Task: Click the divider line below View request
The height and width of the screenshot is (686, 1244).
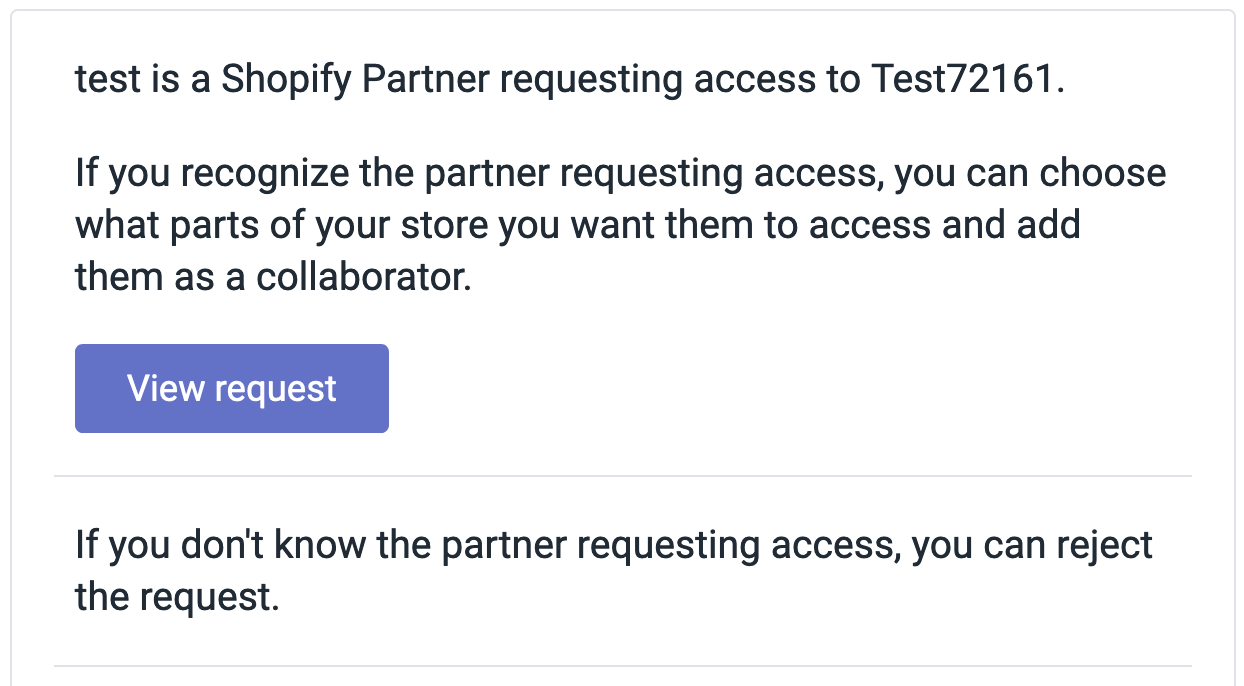Action: coord(622,476)
